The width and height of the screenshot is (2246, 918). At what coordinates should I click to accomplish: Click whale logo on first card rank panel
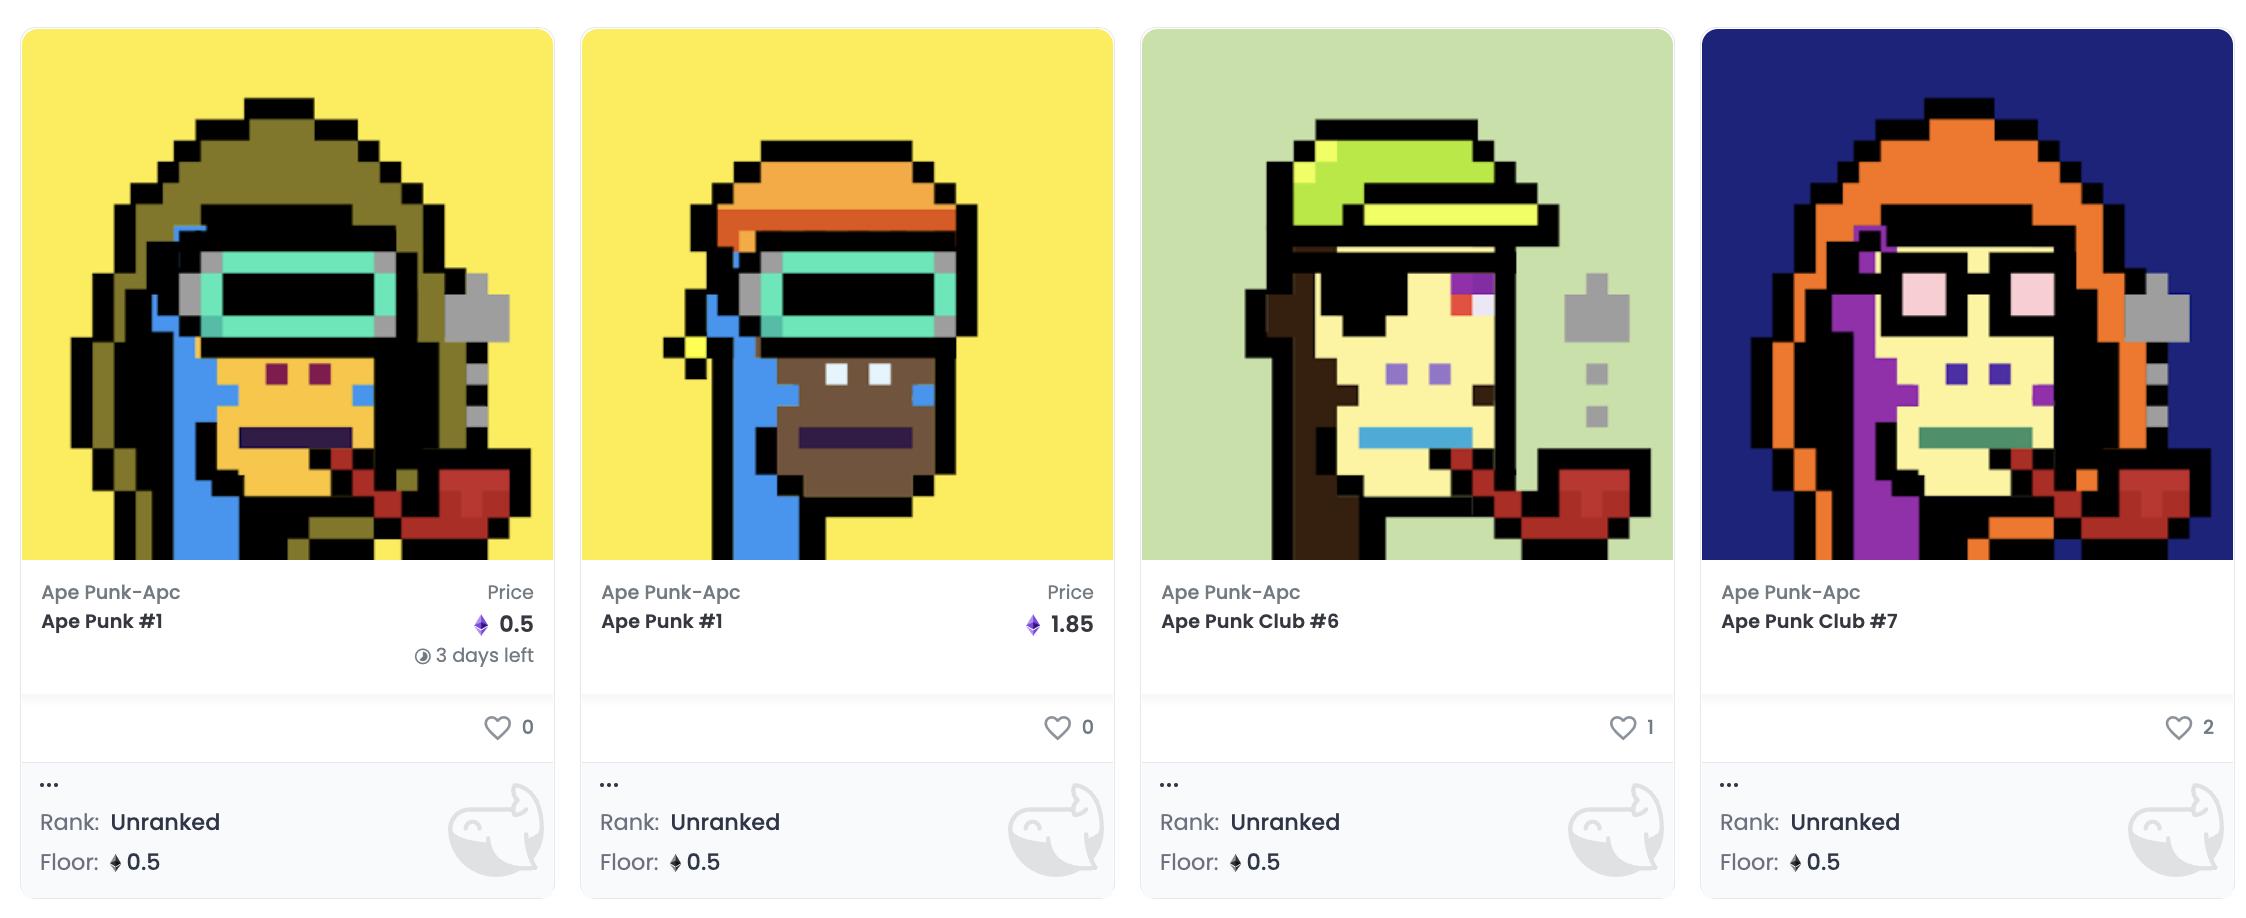[x=496, y=830]
